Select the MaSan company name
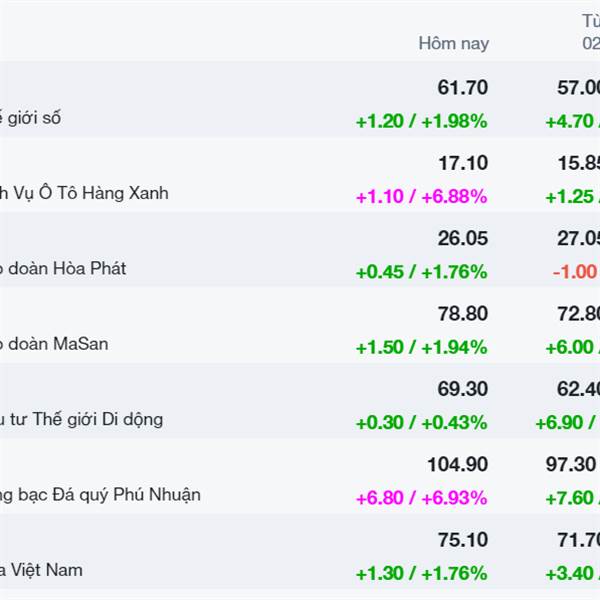This screenshot has width=600, height=600. click(54, 344)
